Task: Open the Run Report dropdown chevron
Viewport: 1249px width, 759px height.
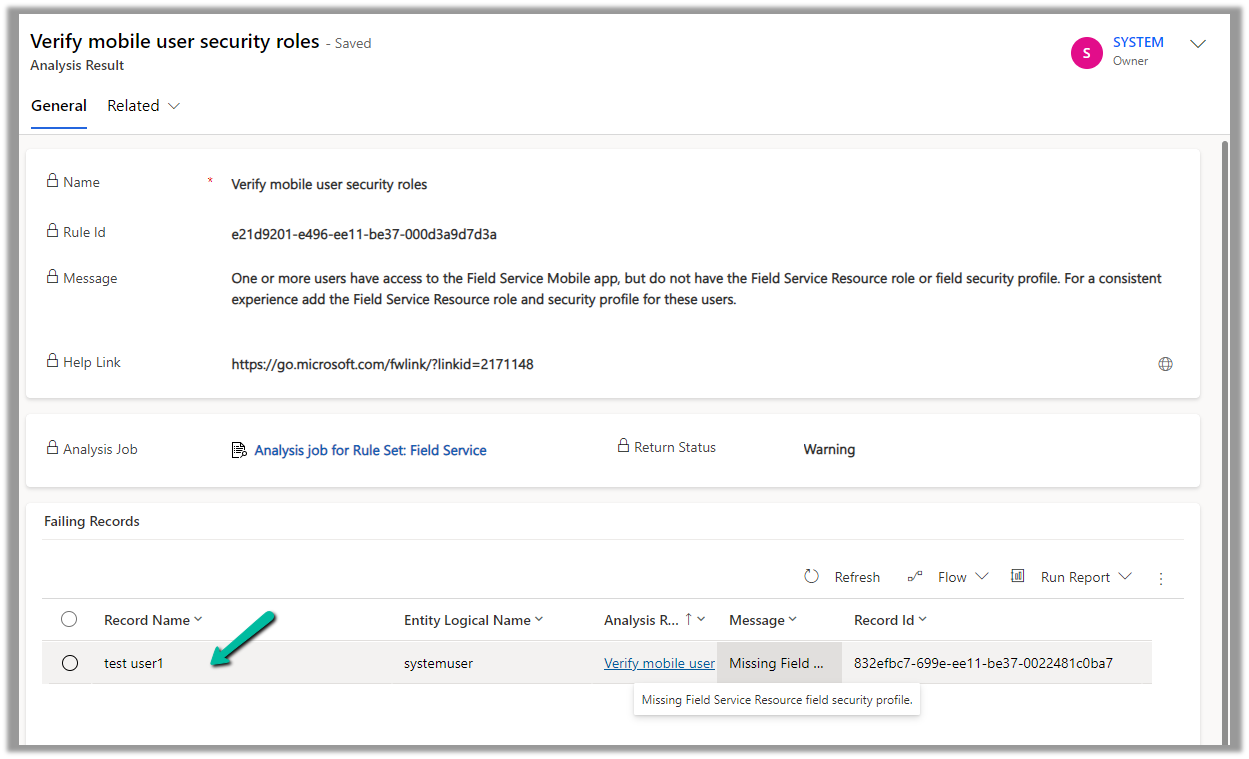Action: (1125, 577)
